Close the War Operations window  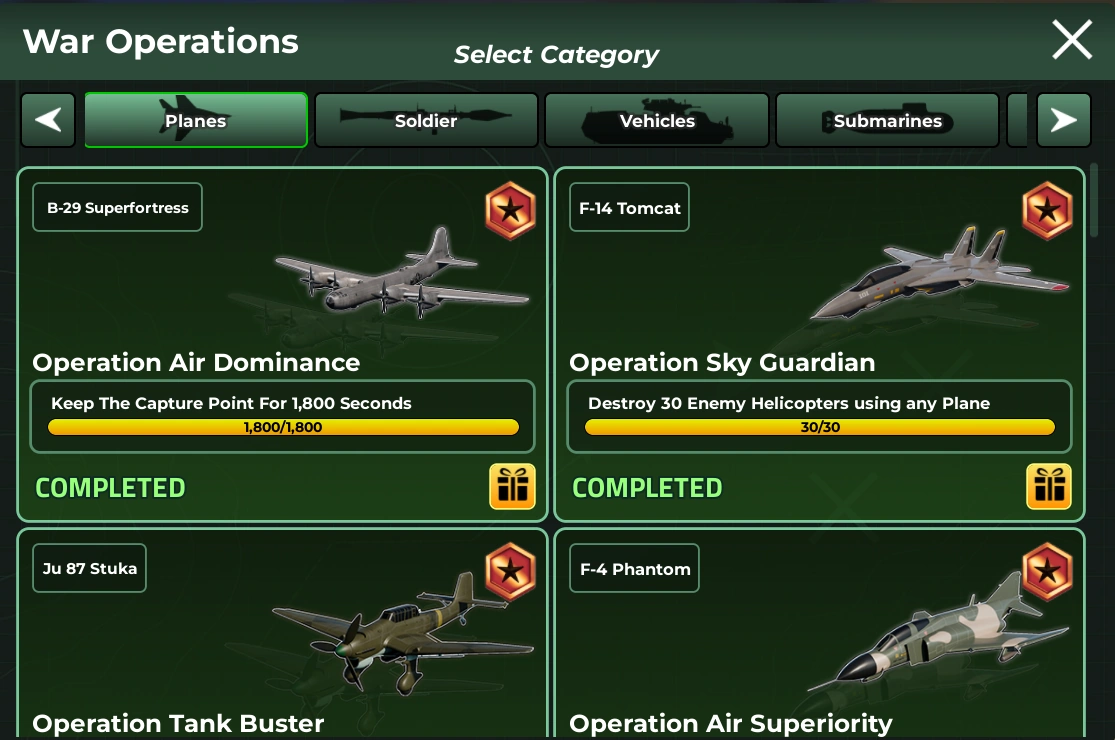1072,40
